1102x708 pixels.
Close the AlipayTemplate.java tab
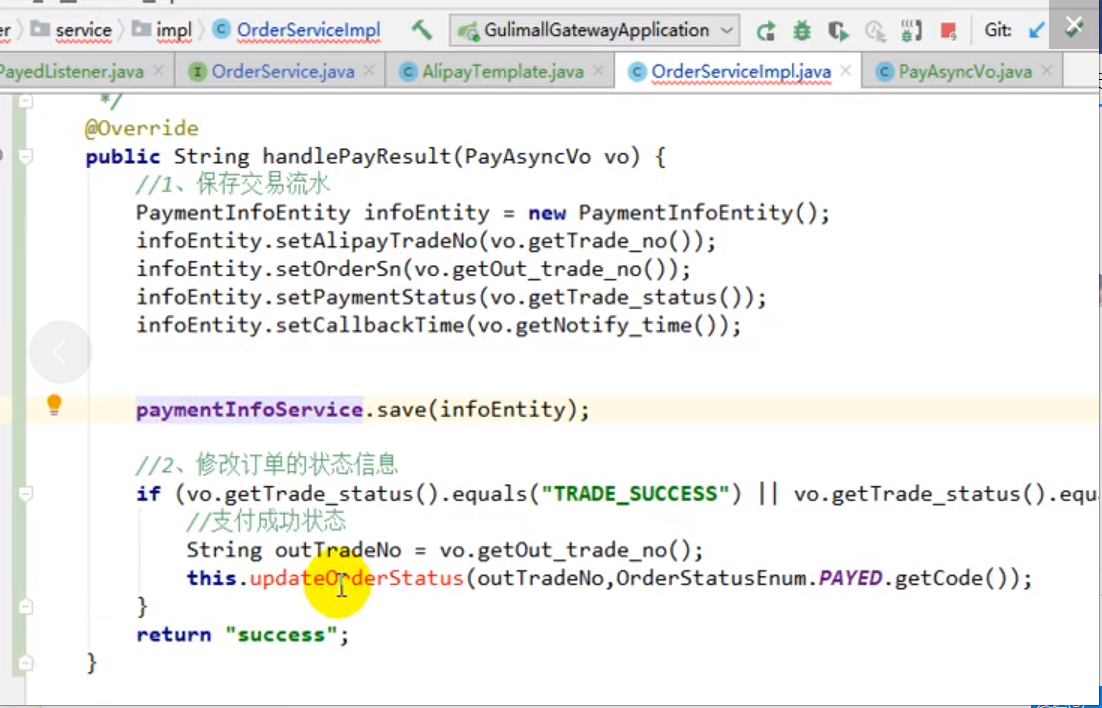[x=598, y=71]
